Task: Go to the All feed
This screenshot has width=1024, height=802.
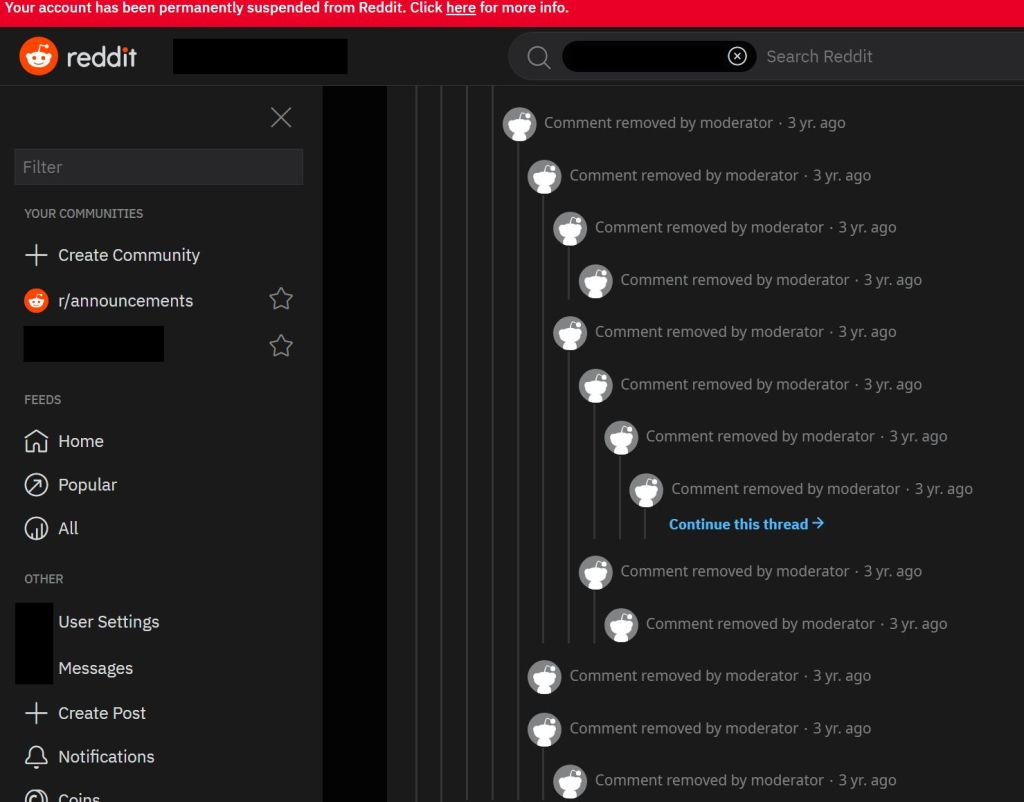Action: [x=68, y=528]
